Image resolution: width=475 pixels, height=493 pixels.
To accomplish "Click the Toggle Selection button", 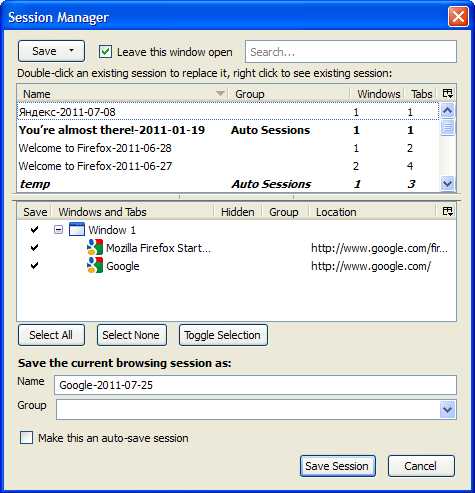I will (x=223, y=335).
